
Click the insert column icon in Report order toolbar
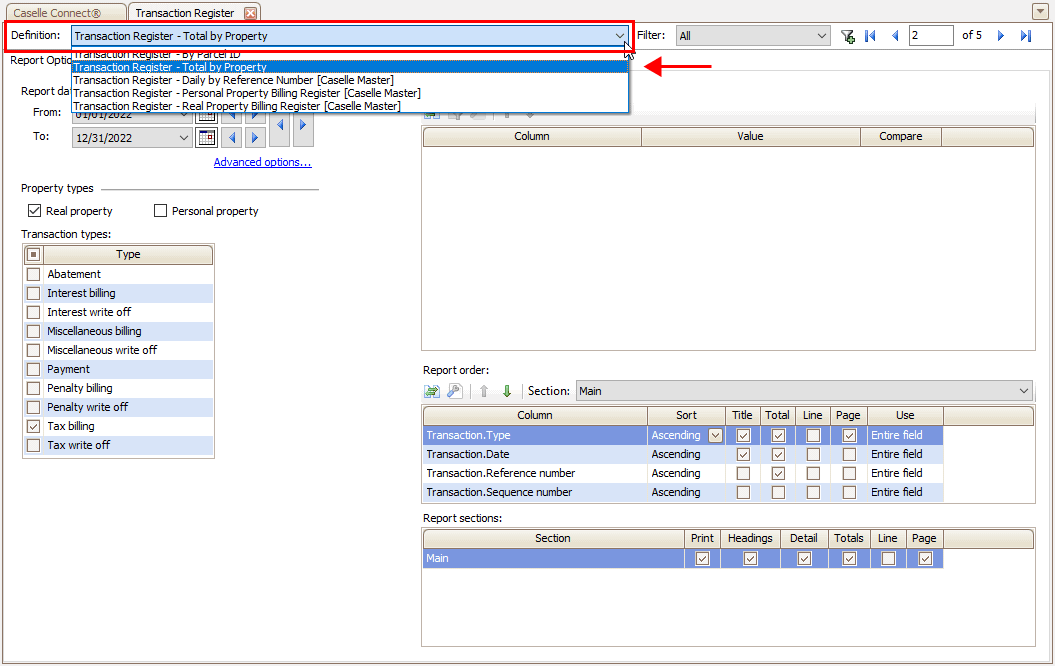coord(432,391)
